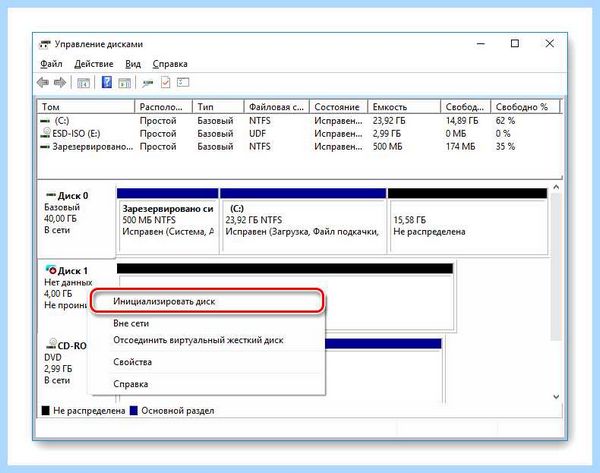Maximize the Управление дисками window
Screen dimensions: 600x473
515,44
